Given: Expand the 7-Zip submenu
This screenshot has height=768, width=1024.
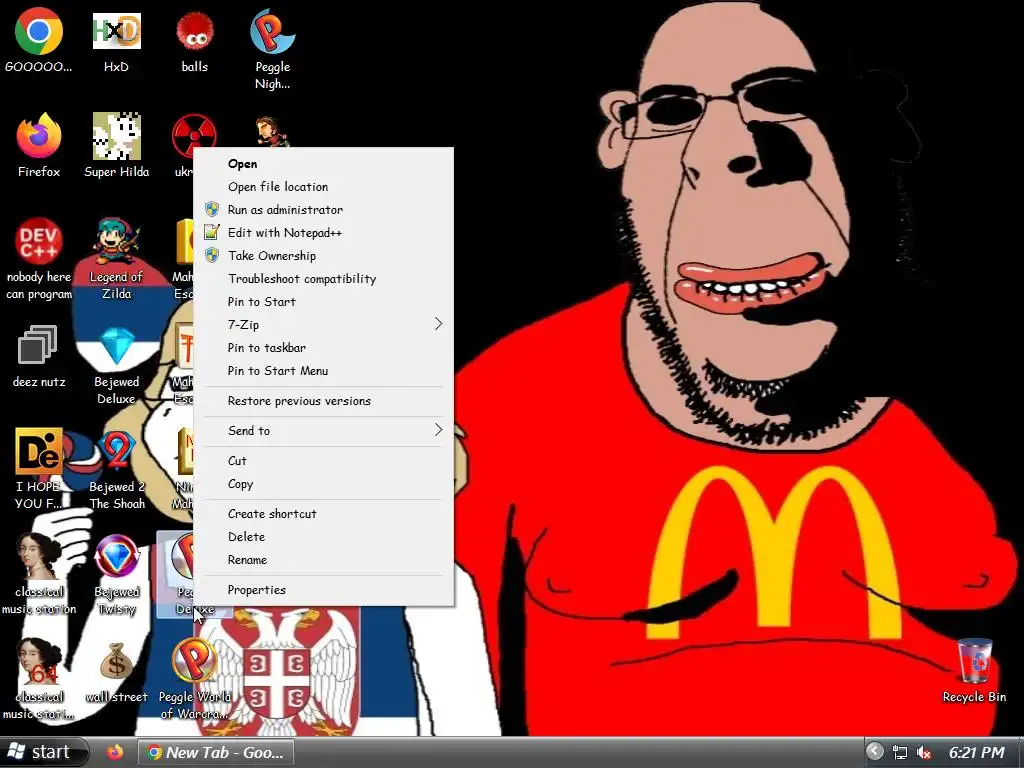Looking at the screenshot, I should (x=323, y=325).
